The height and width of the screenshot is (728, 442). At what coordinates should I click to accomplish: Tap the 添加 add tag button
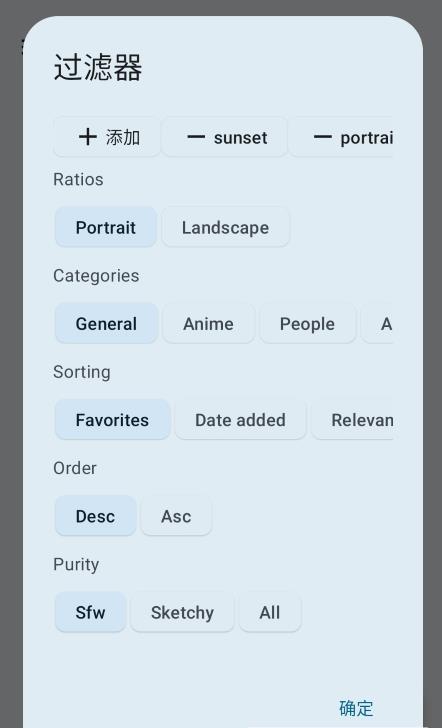coord(107,137)
